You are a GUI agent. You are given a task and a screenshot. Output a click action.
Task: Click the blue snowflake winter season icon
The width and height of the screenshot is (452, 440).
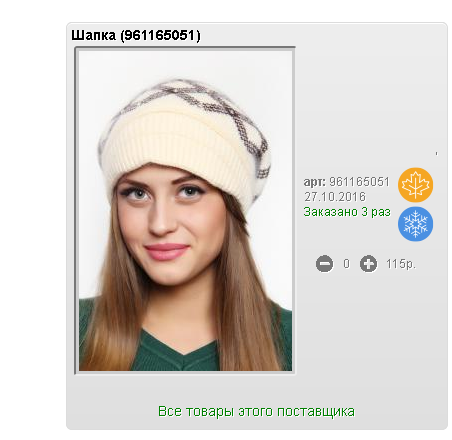[x=415, y=224]
